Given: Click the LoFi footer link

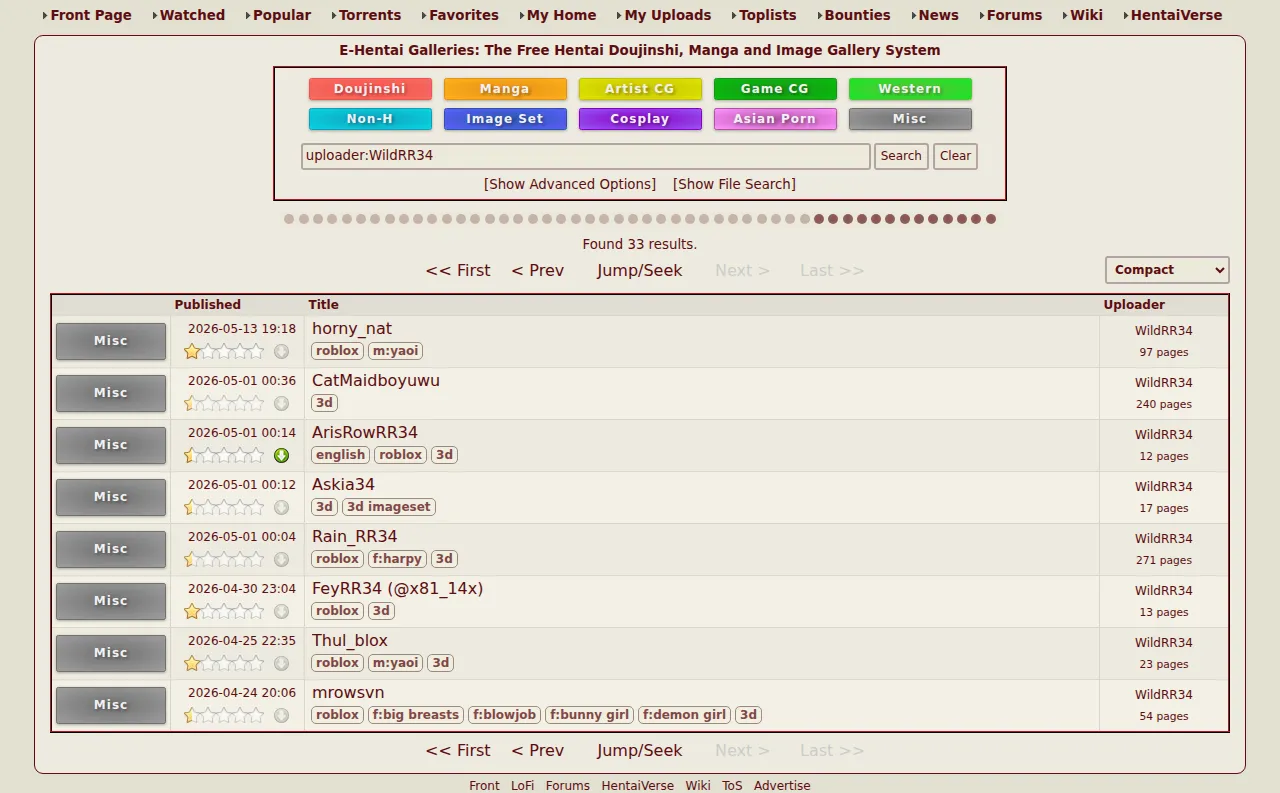Looking at the screenshot, I should click(x=522, y=786).
